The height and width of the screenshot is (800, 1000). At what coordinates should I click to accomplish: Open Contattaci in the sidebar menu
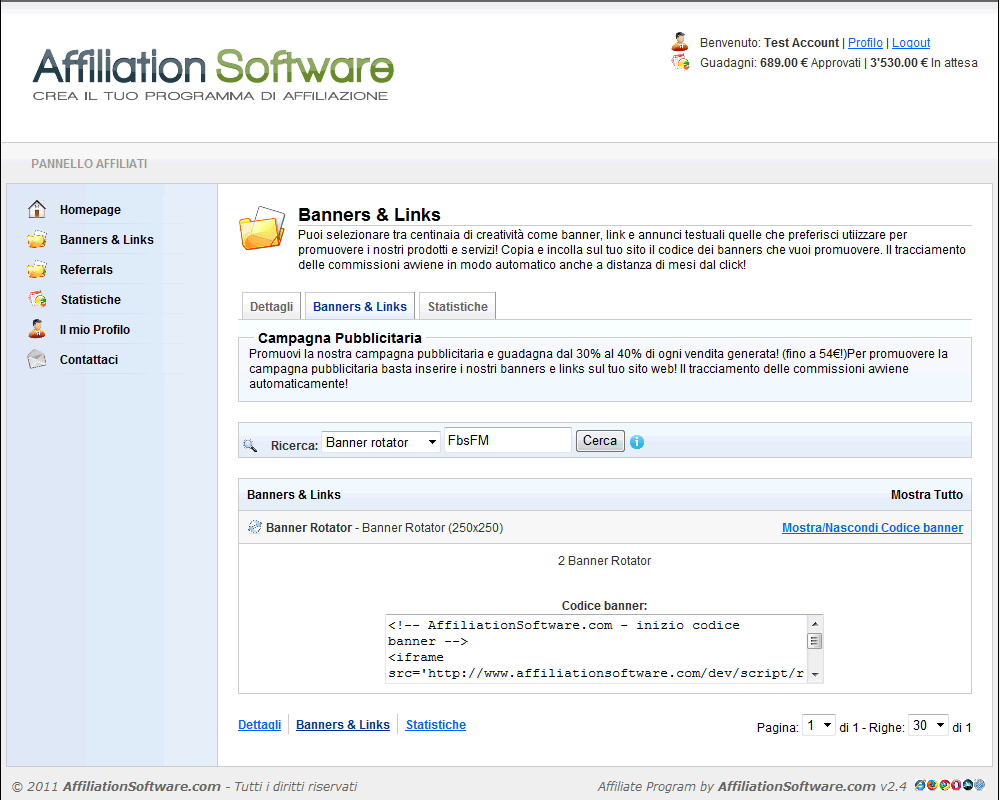pos(89,359)
